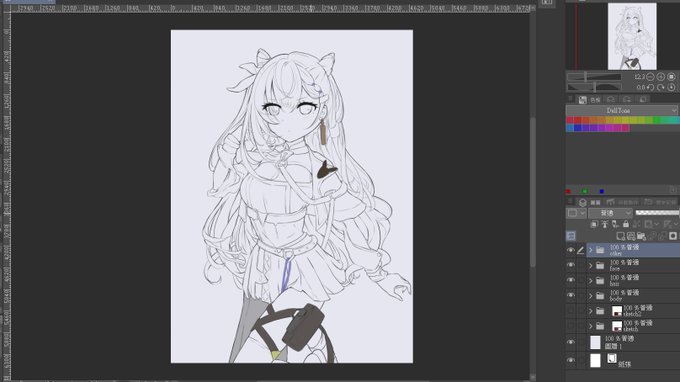
Task: Hide the '圖層 1' background layer
Action: click(571, 342)
